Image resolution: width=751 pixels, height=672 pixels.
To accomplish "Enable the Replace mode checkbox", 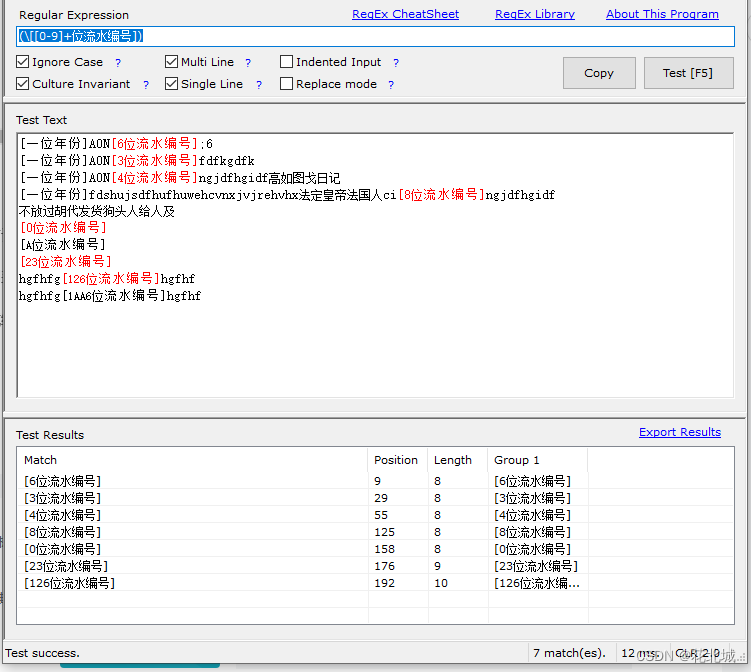I will (x=286, y=84).
